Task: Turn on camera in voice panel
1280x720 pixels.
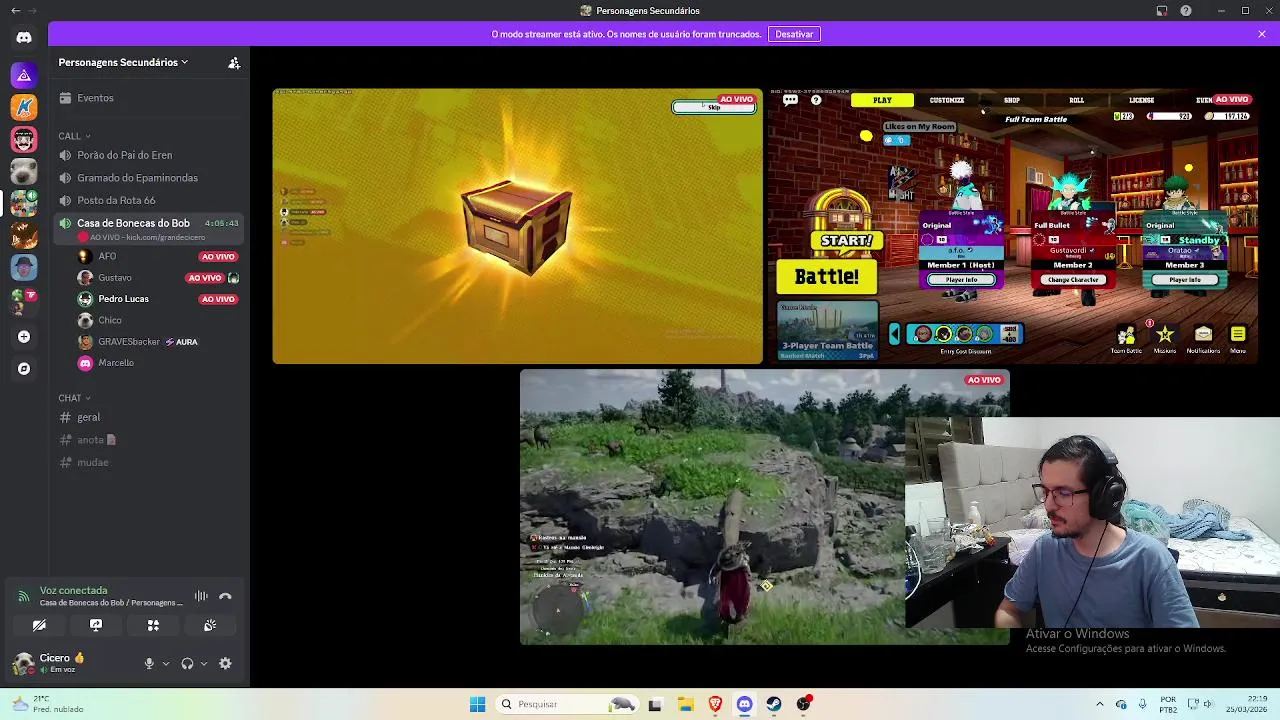Action: click(39, 625)
